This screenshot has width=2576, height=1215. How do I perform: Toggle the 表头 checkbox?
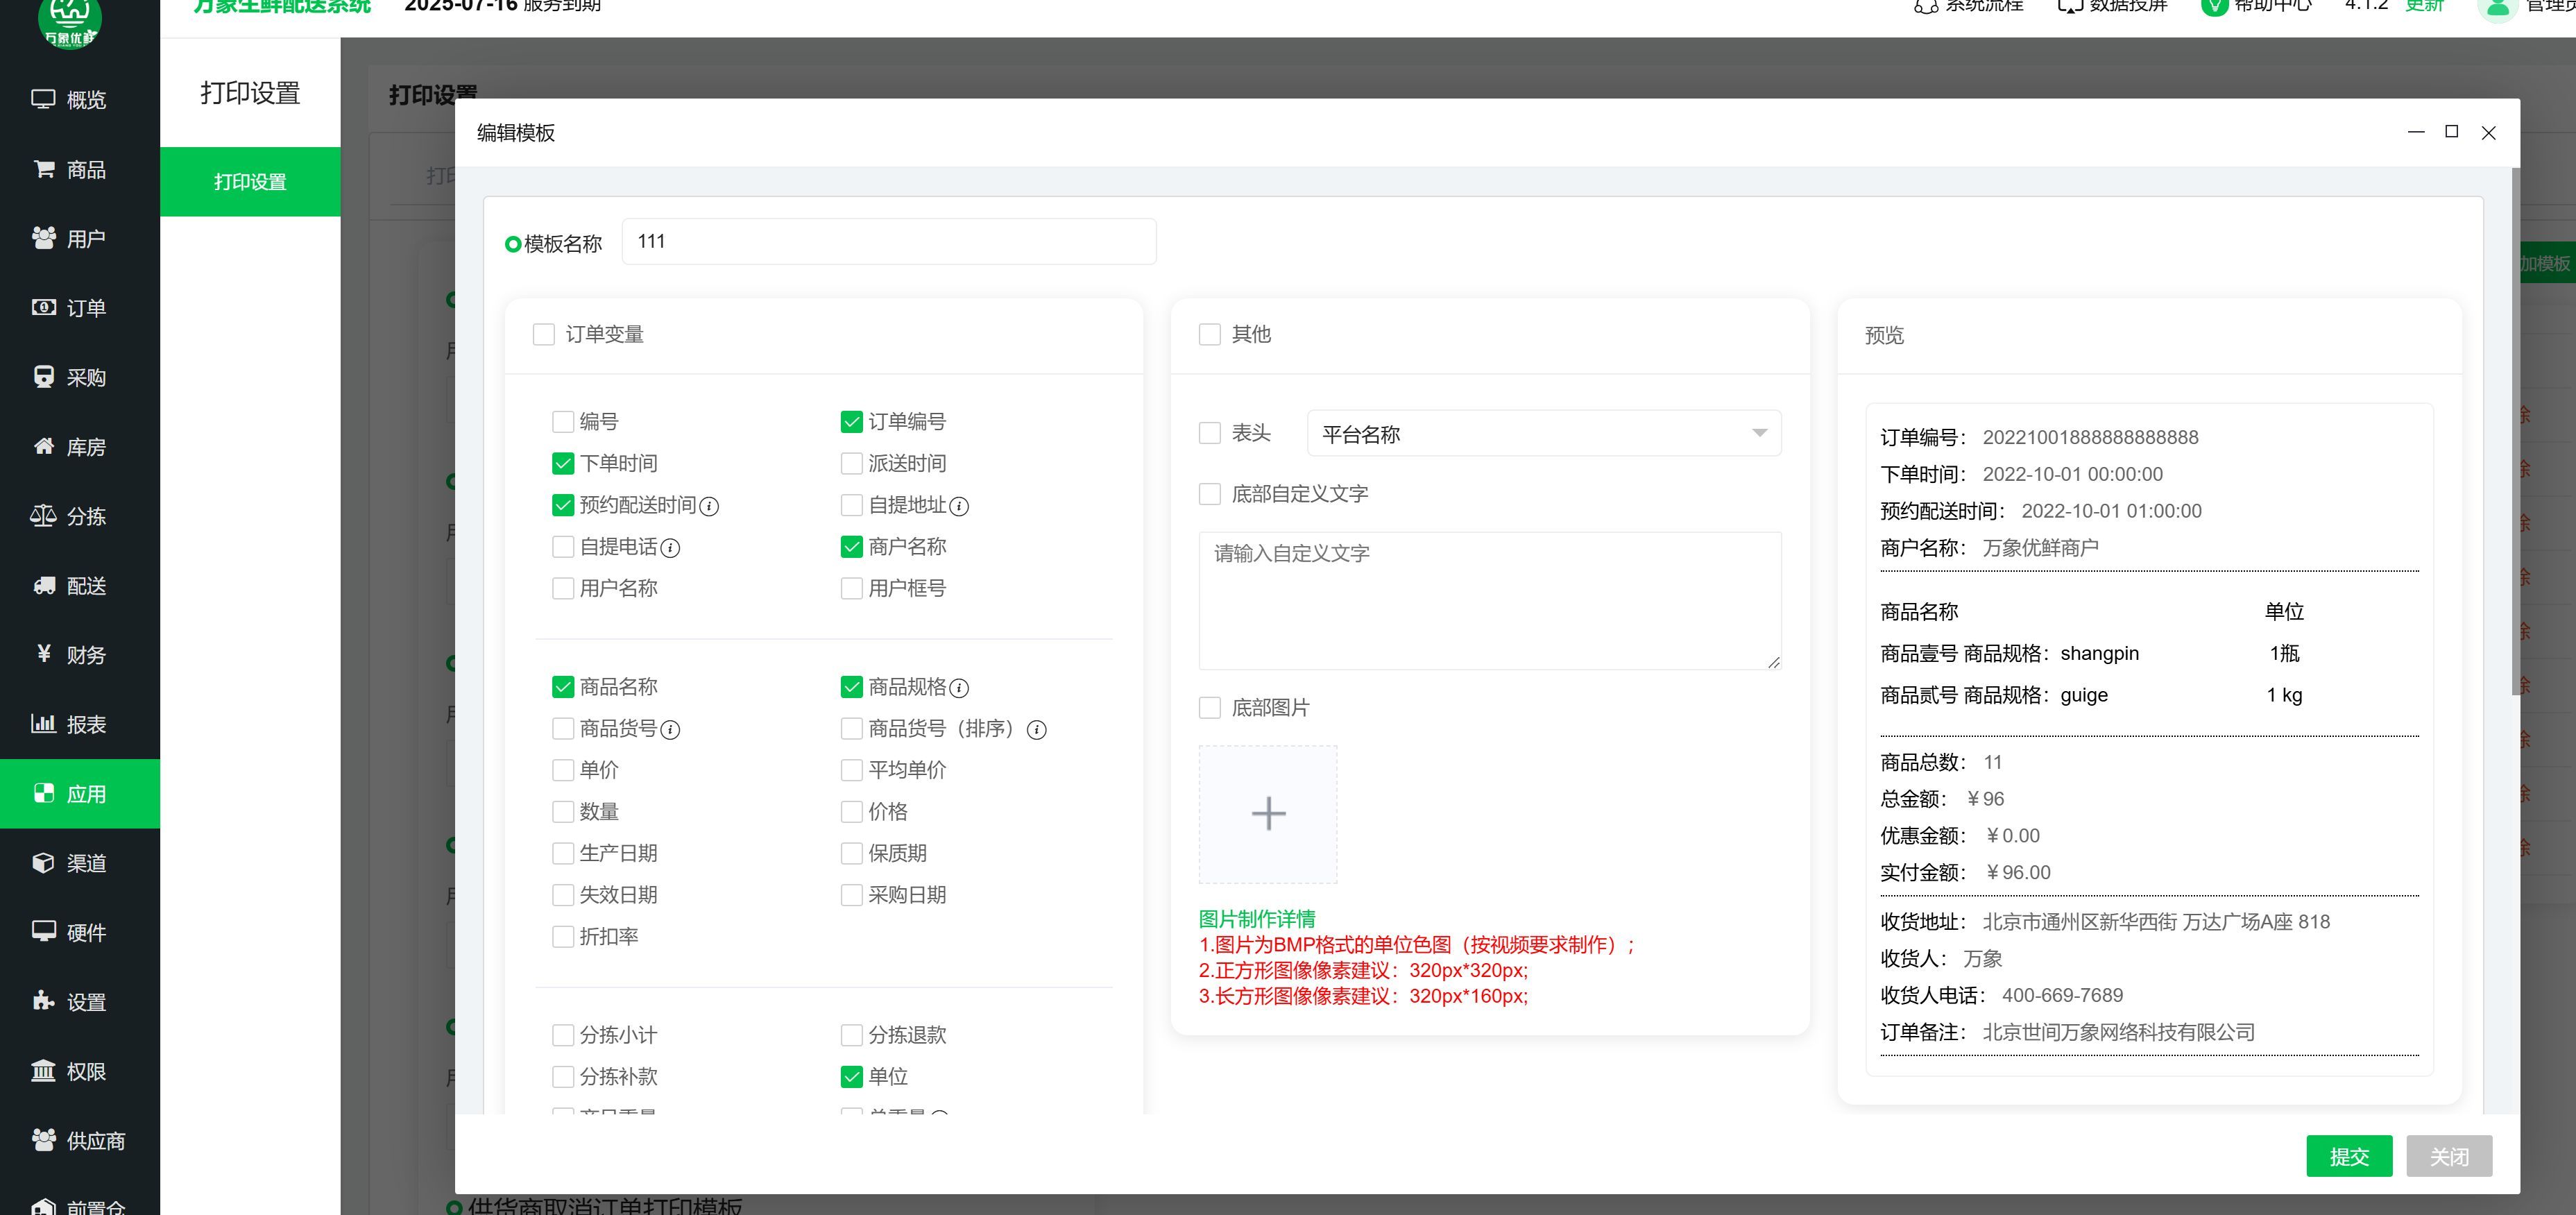(x=1209, y=433)
